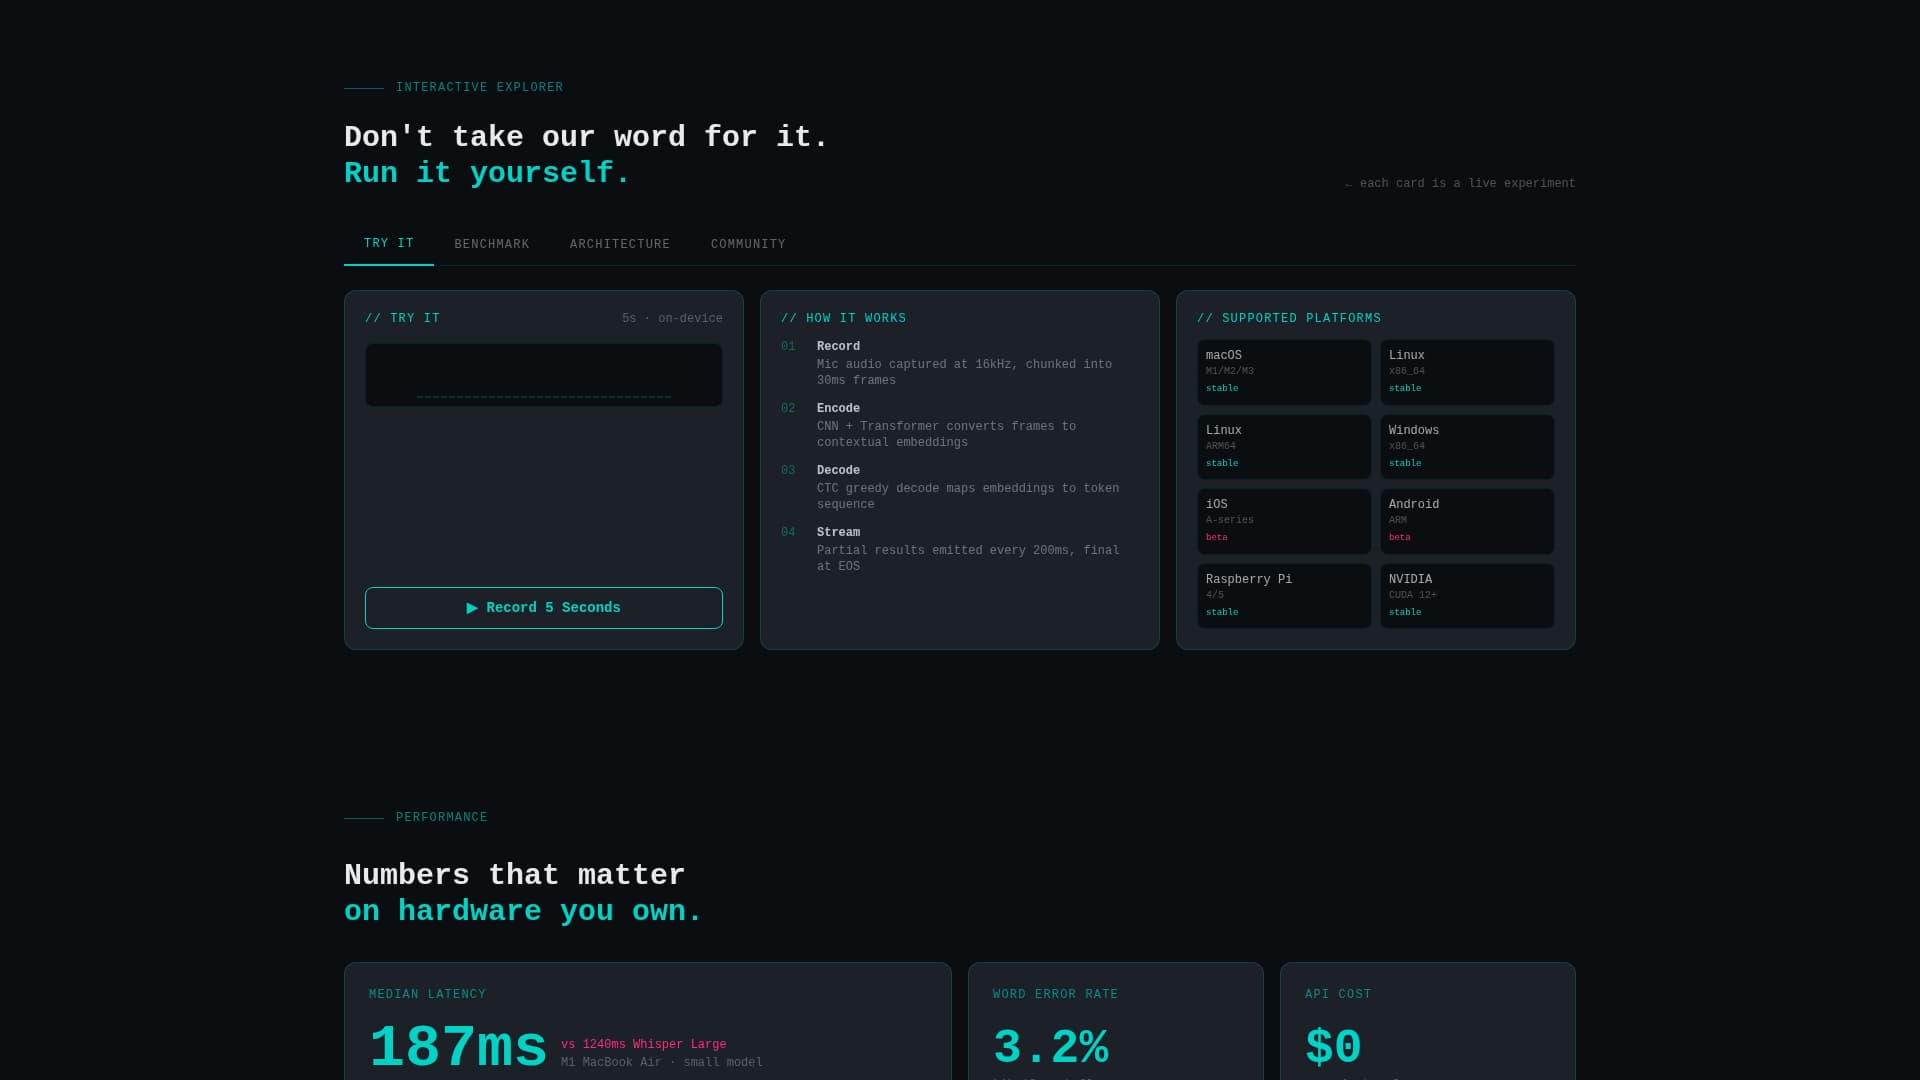The width and height of the screenshot is (1920, 1080).
Task: Click the 'WORD ERROR RATE' card label
Action: (x=1056, y=995)
